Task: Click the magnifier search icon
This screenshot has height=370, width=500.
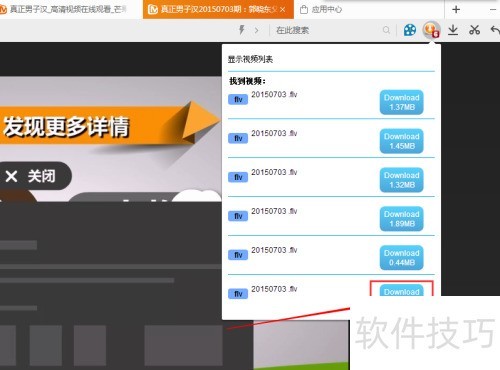Action: tap(386, 30)
